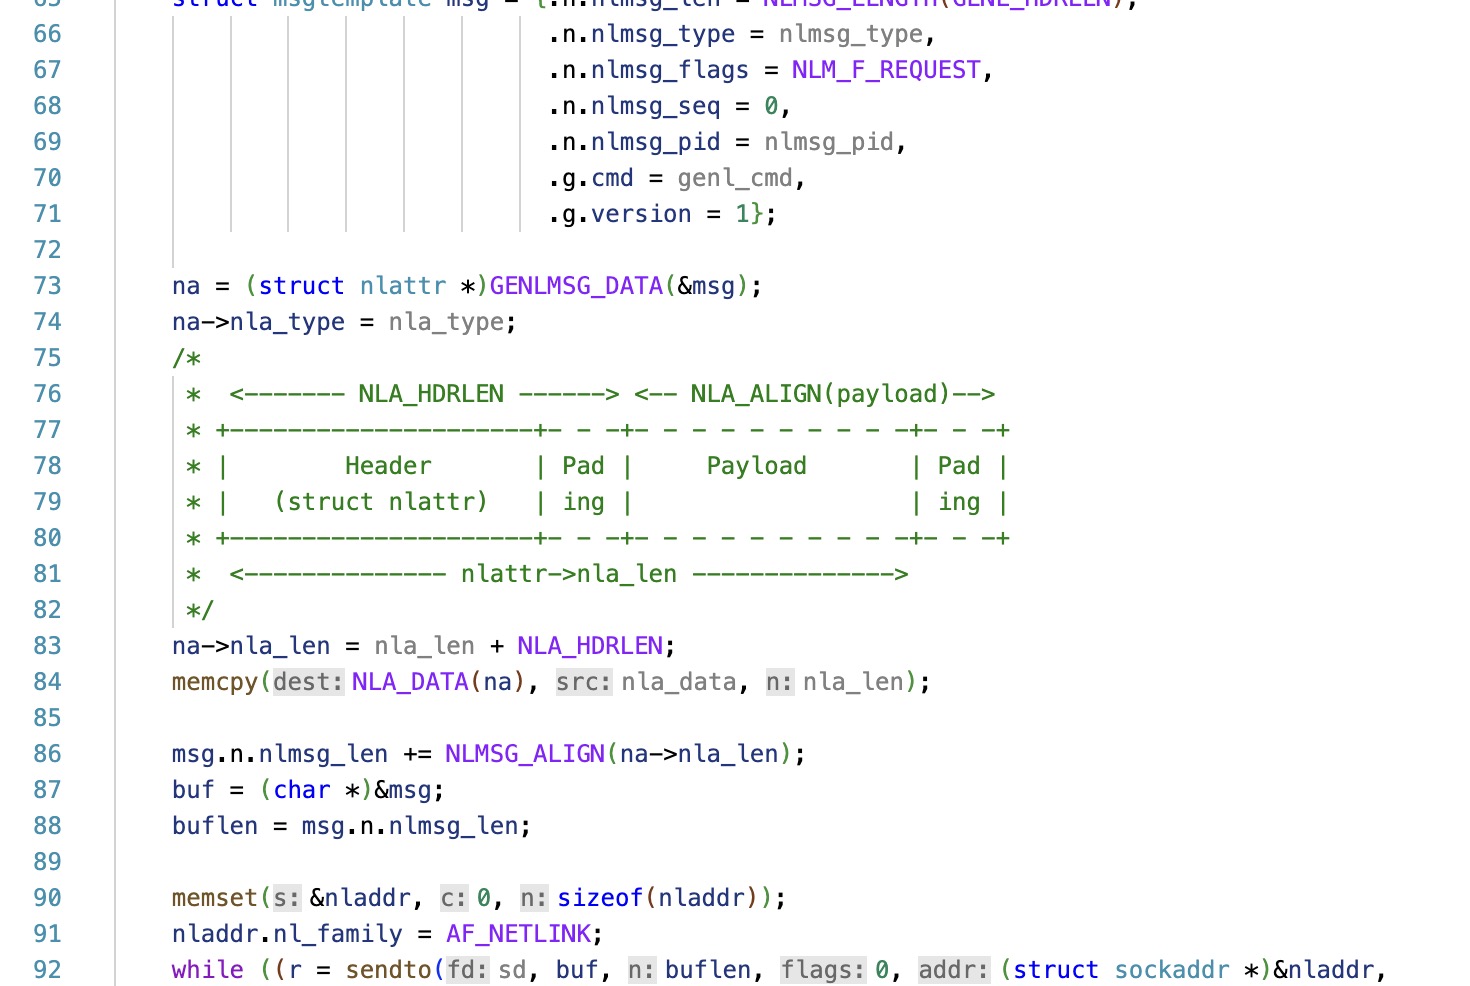This screenshot has height=986, width=1470.
Task: Click the sizeof keyword
Action: [x=600, y=898]
